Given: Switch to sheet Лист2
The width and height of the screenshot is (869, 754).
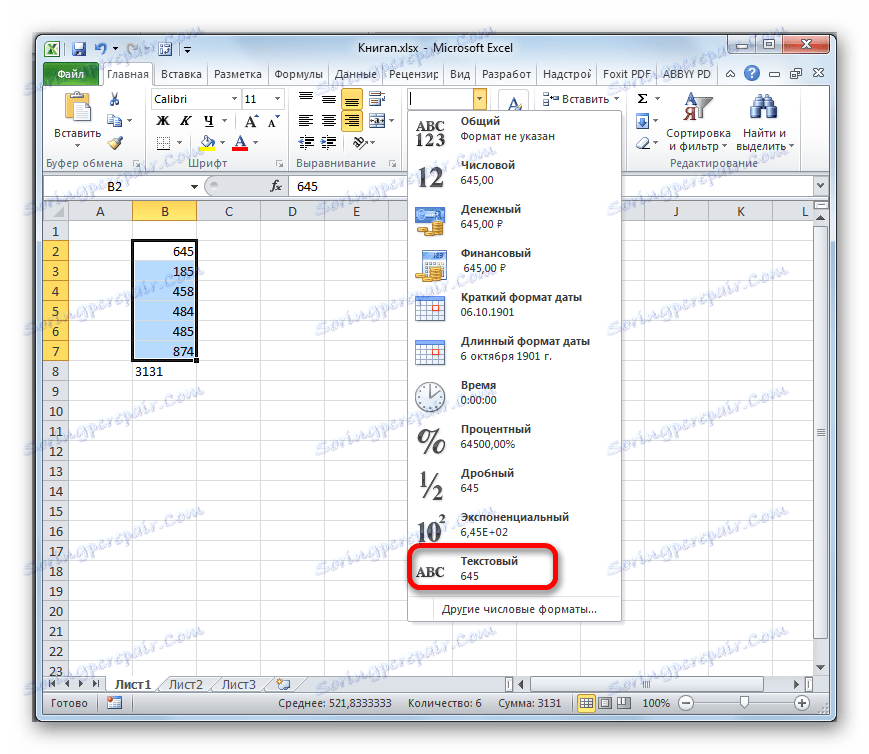Looking at the screenshot, I should [x=186, y=685].
